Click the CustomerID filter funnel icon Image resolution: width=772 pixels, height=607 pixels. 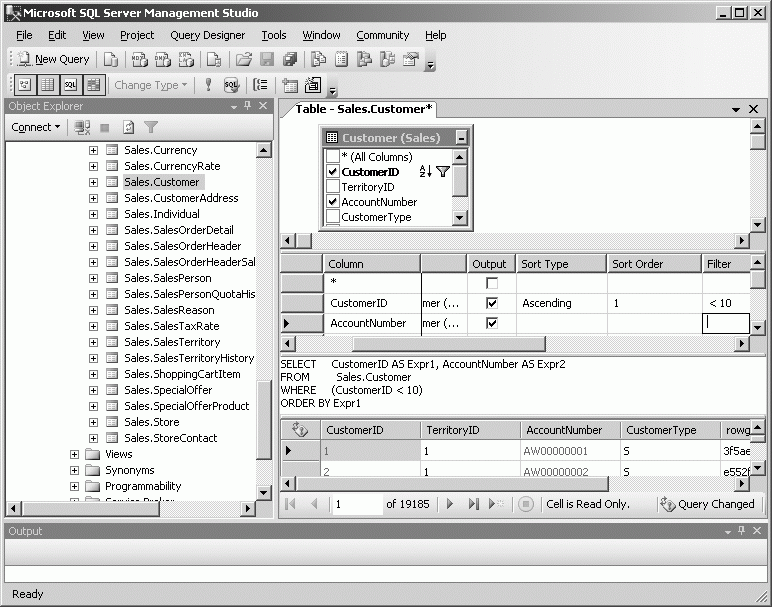[443, 172]
